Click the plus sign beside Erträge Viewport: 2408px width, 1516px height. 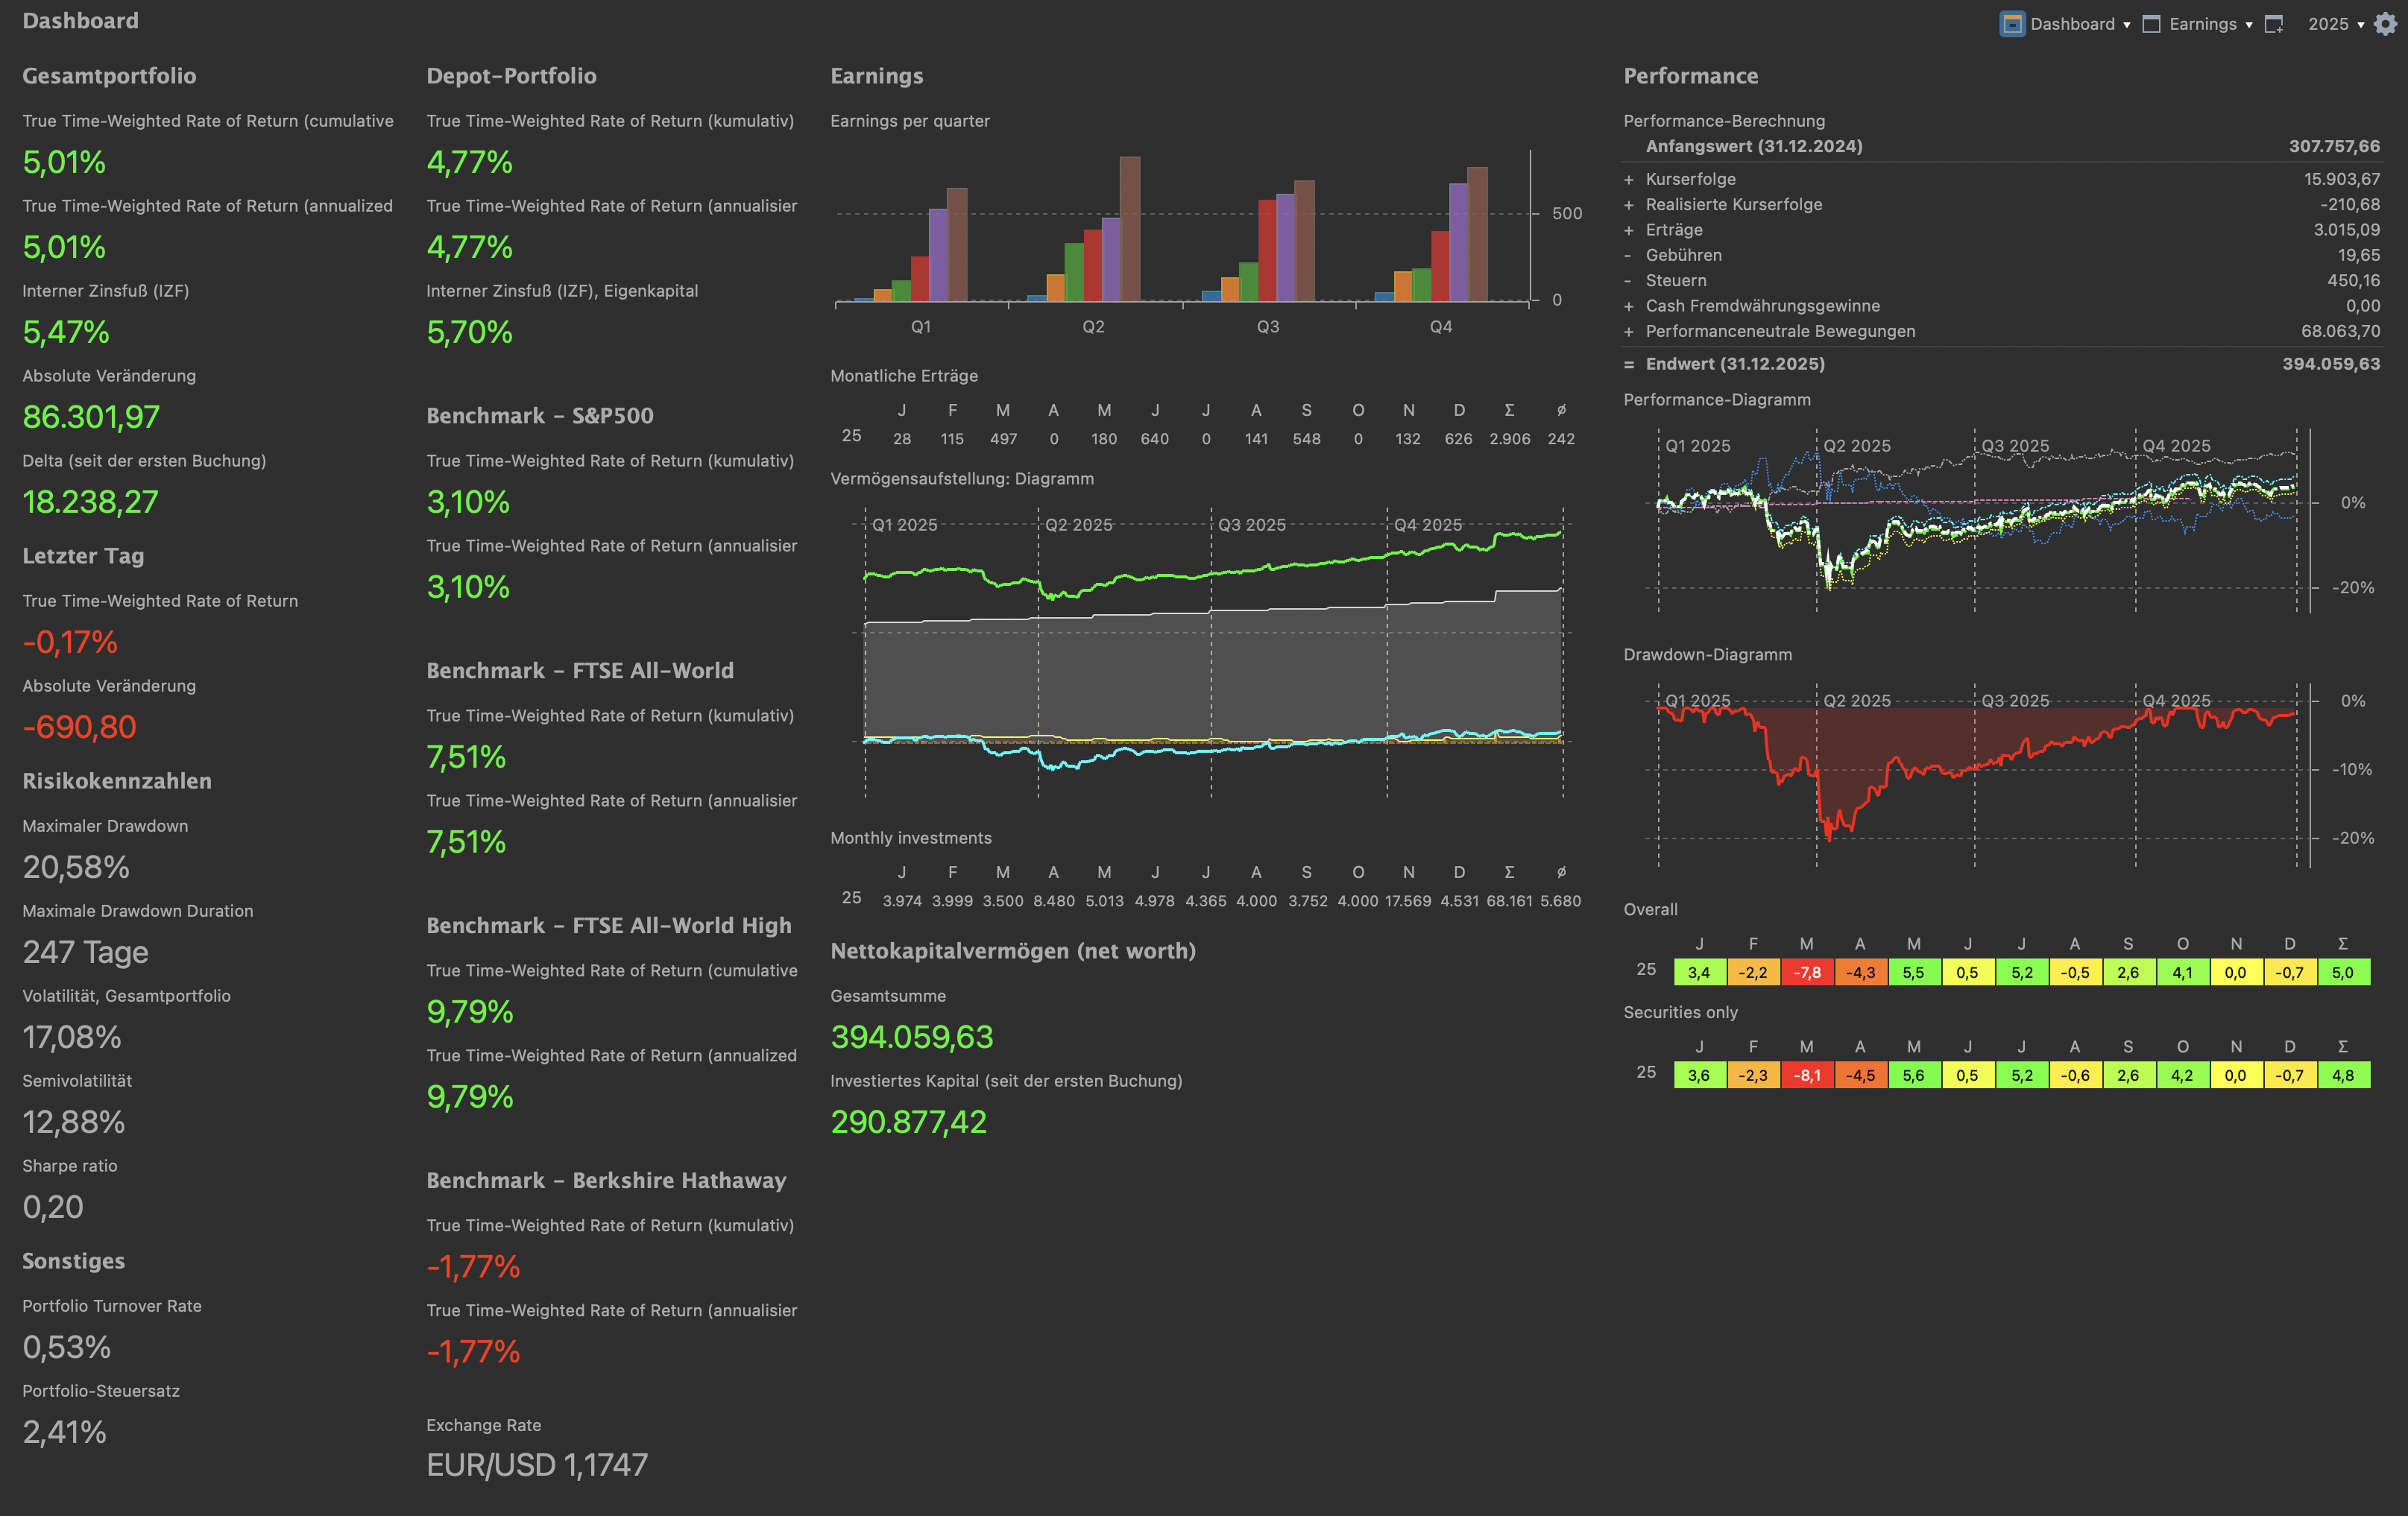point(1629,230)
